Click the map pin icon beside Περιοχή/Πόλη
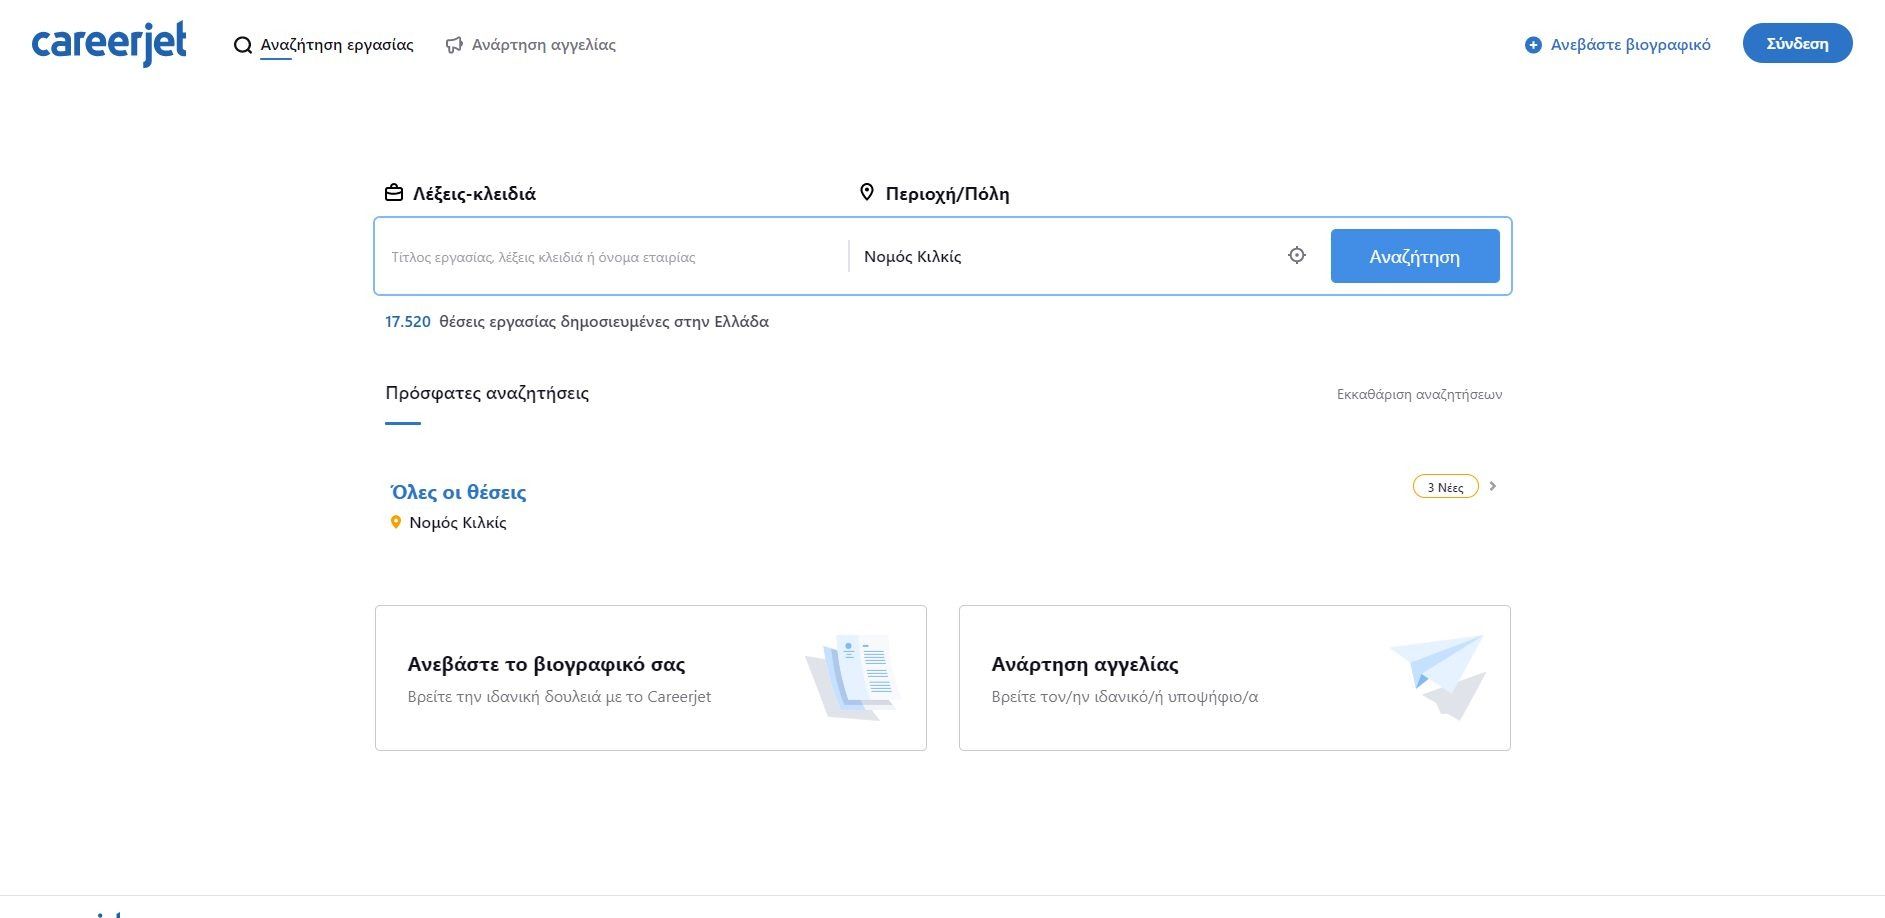This screenshot has width=1885, height=918. [867, 192]
